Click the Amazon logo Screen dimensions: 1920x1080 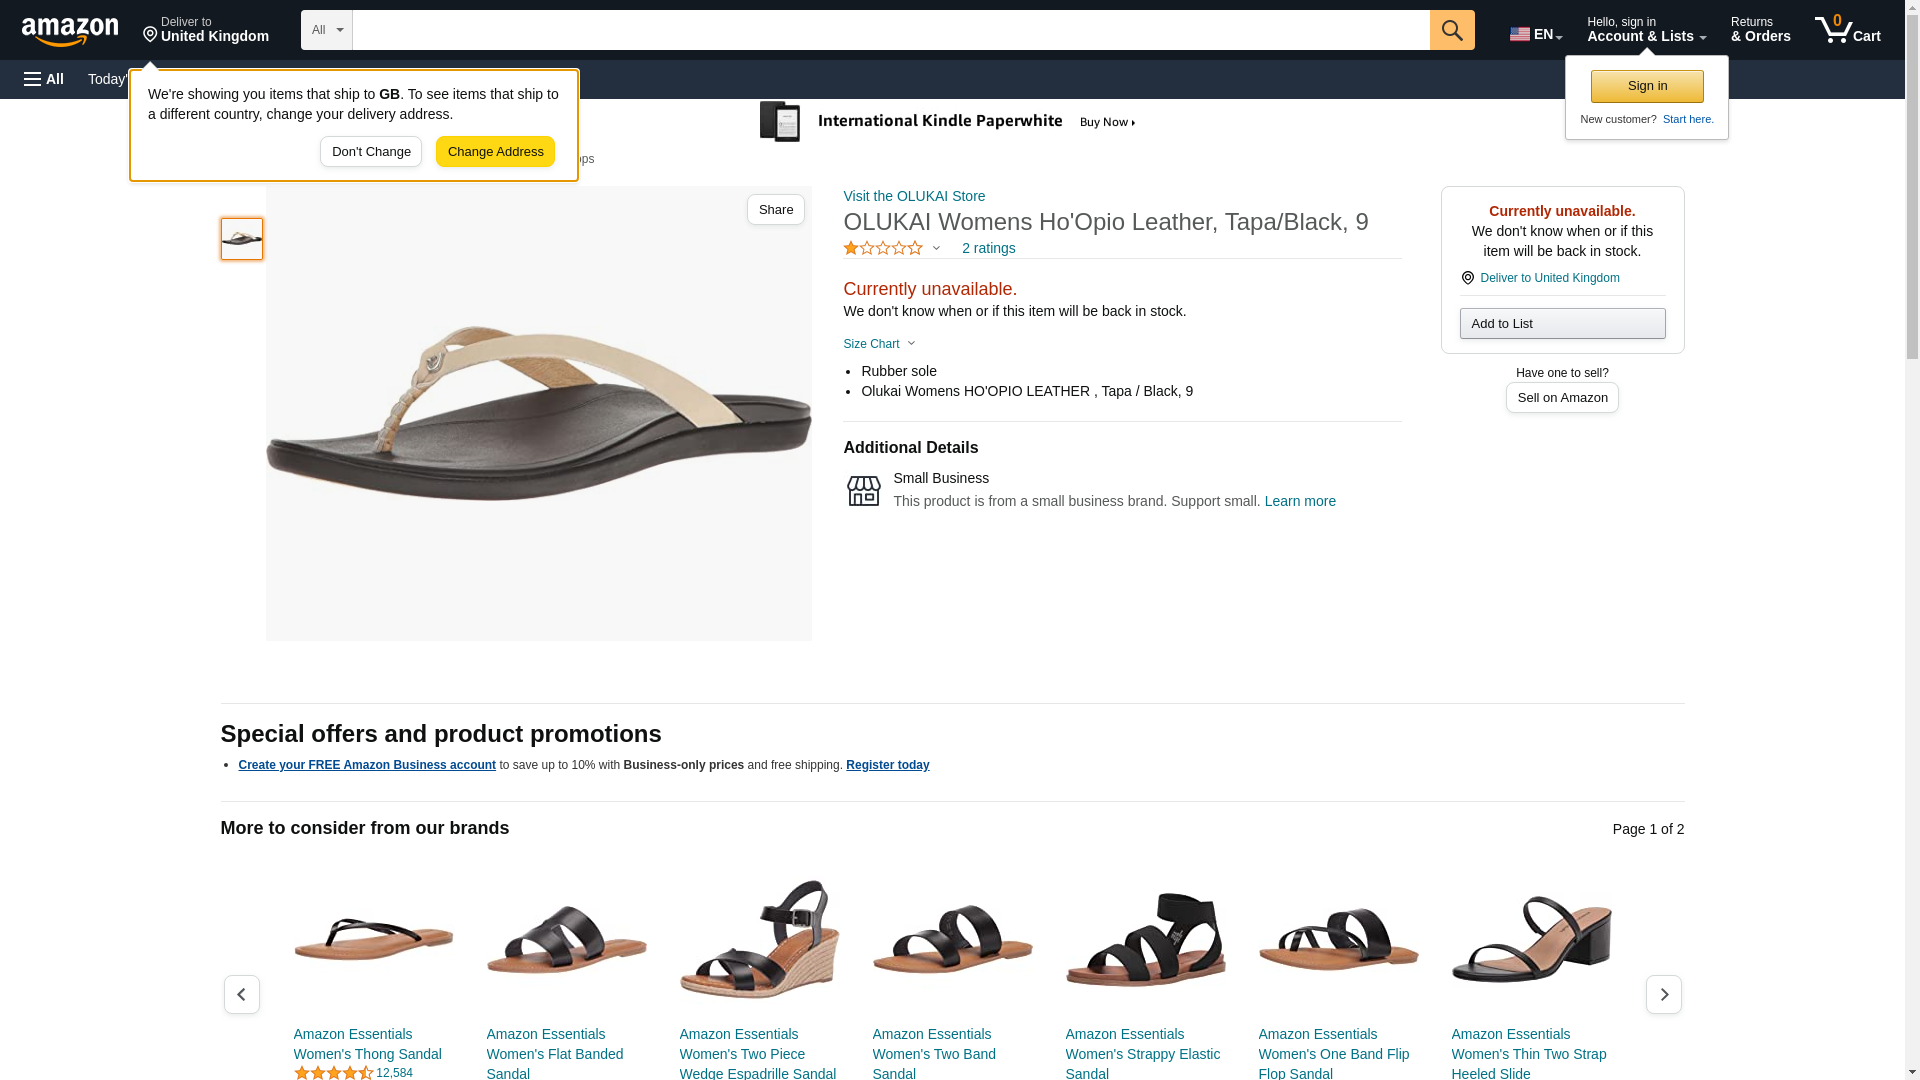click(x=70, y=31)
